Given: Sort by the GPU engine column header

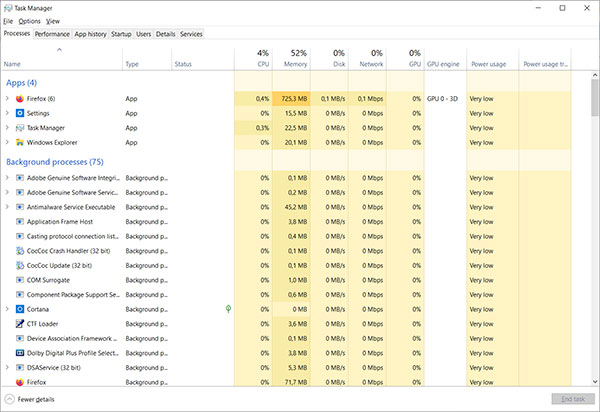Looking at the screenshot, I should pyautogui.click(x=445, y=59).
